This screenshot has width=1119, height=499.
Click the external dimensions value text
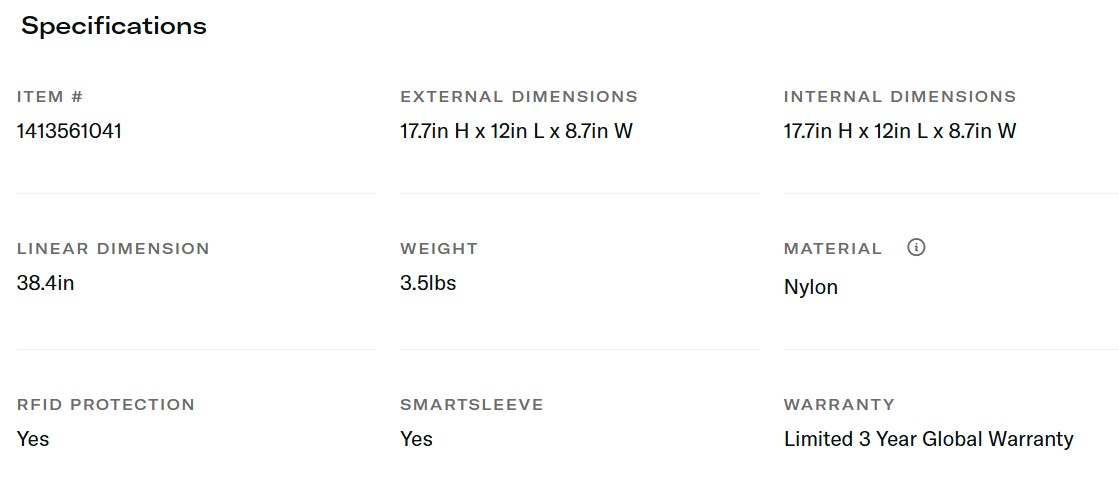click(x=516, y=131)
